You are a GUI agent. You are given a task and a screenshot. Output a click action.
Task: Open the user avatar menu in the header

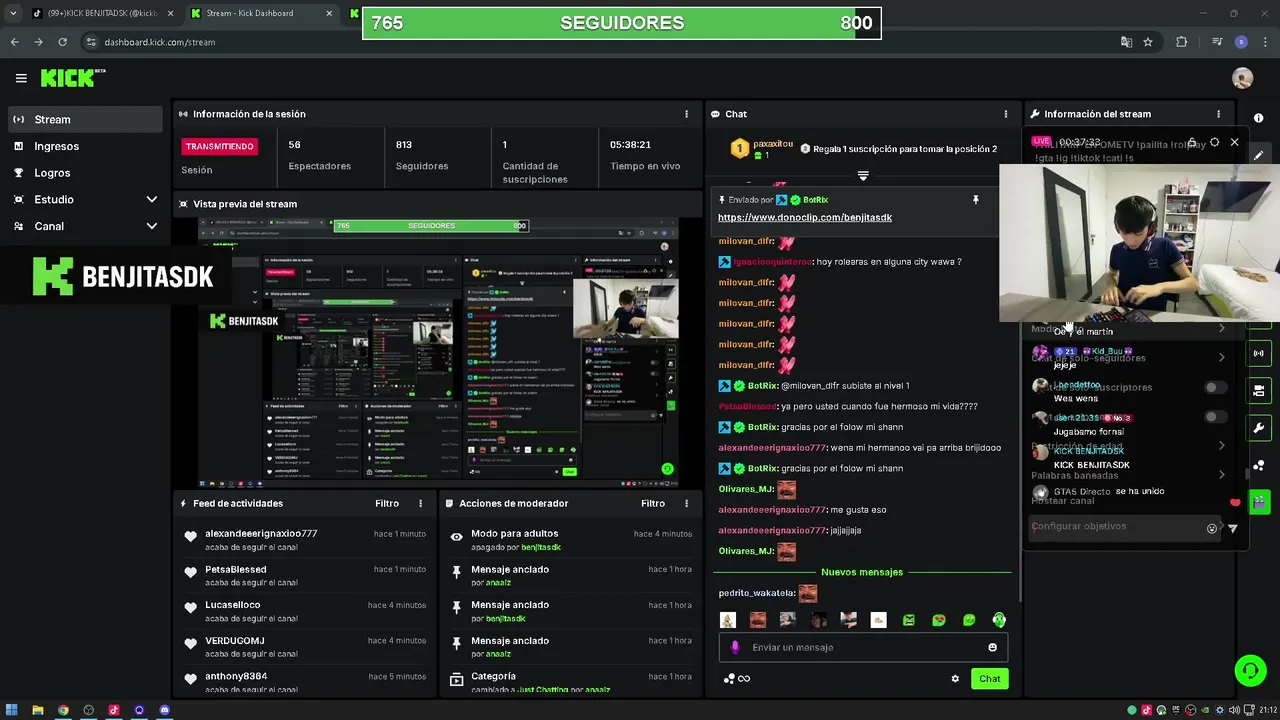(x=1242, y=78)
